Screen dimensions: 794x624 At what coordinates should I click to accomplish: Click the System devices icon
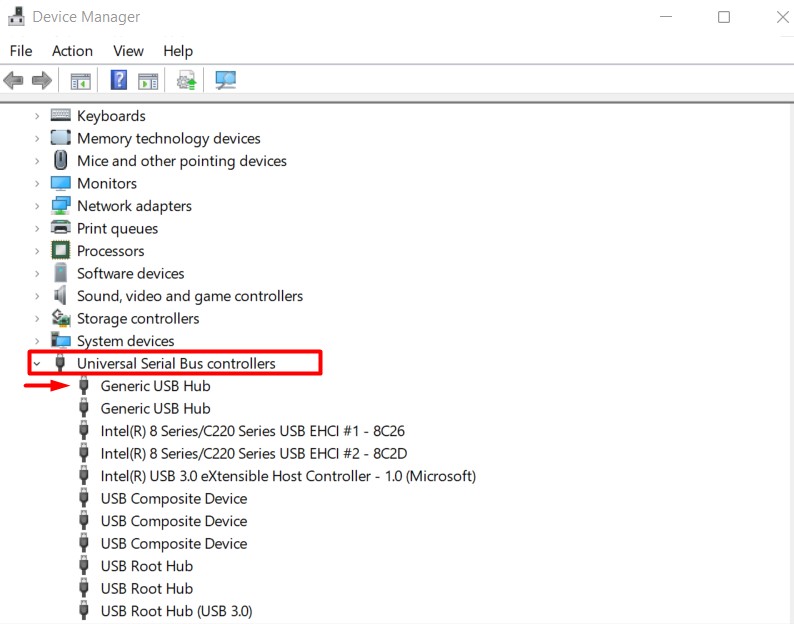click(61, 340)
